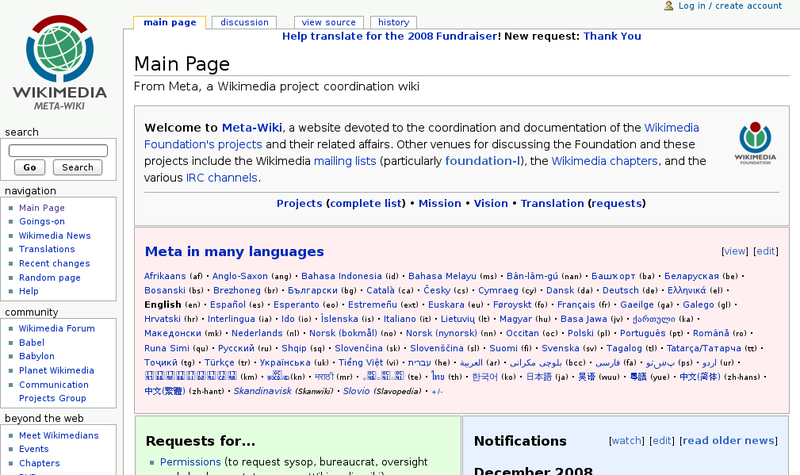Switch to the discussion tab
Image resolution: width=800 pixels, height=475 pixels.
244,22
